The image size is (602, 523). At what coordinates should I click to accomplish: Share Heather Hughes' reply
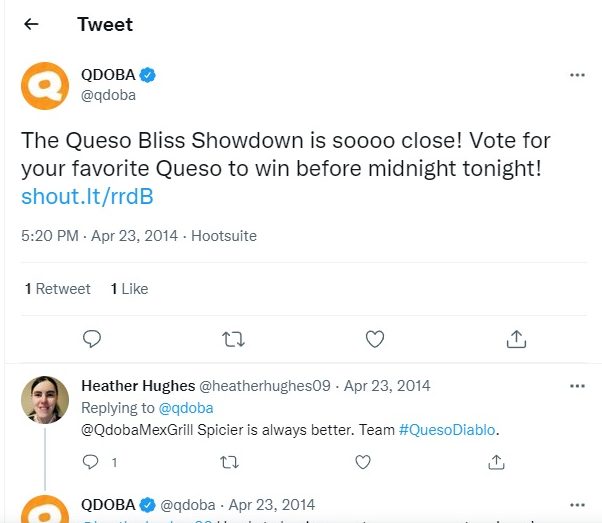496,462
